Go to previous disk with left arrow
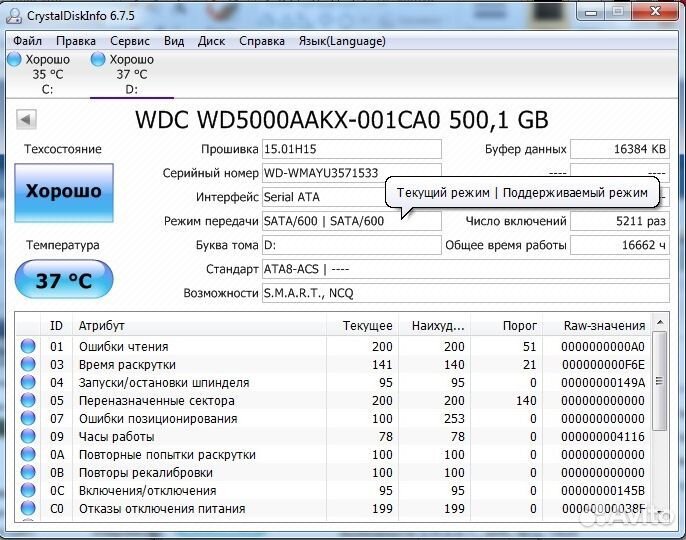This screenshot has width=686, height=540. (26, 119)
